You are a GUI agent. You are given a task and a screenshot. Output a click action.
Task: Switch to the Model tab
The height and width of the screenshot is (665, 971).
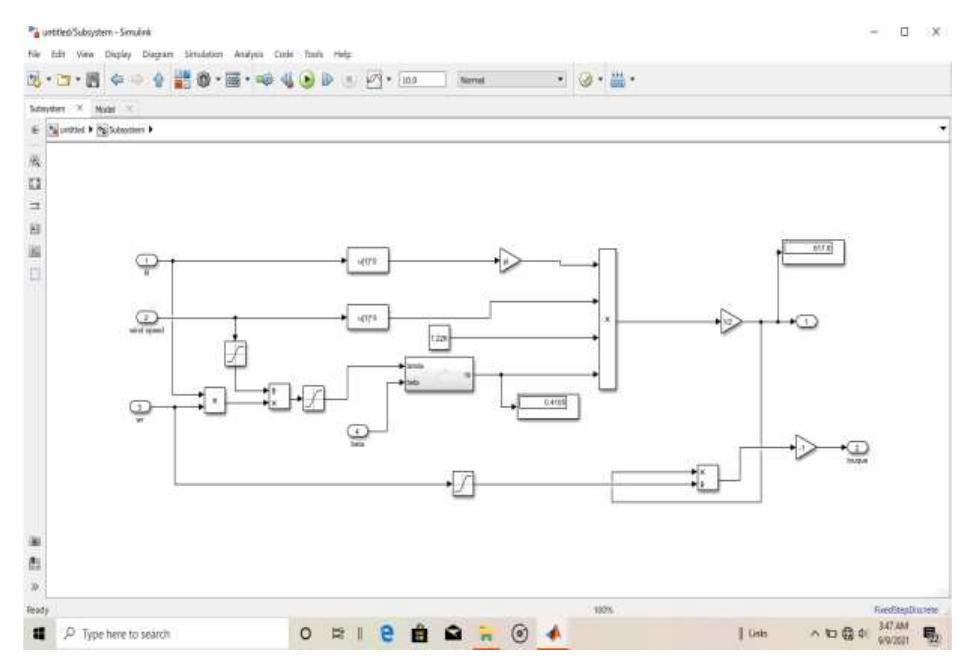[105, 106]
